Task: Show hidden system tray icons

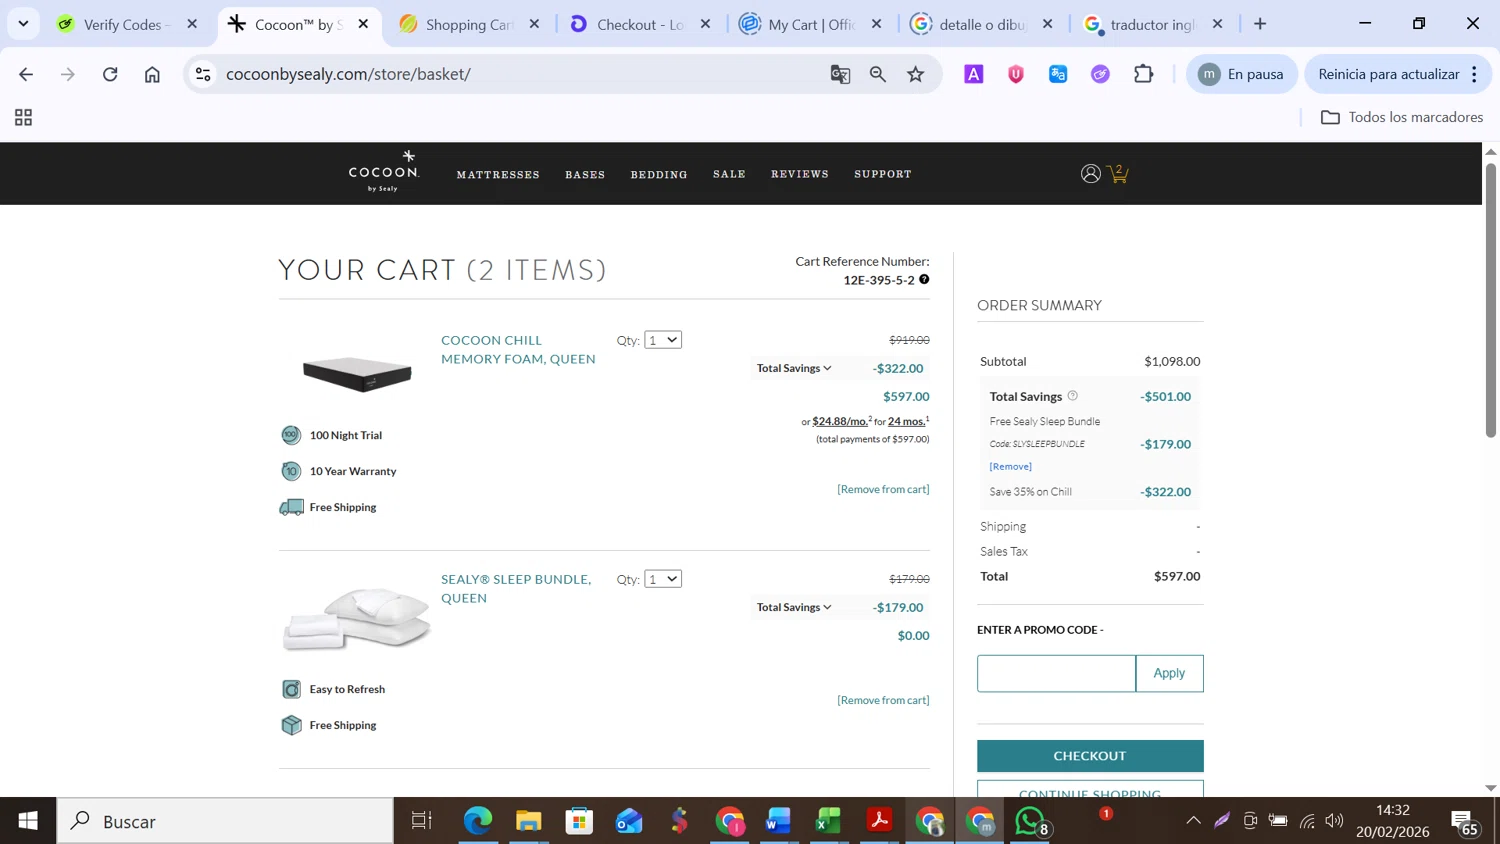Action: (1193, 821)
